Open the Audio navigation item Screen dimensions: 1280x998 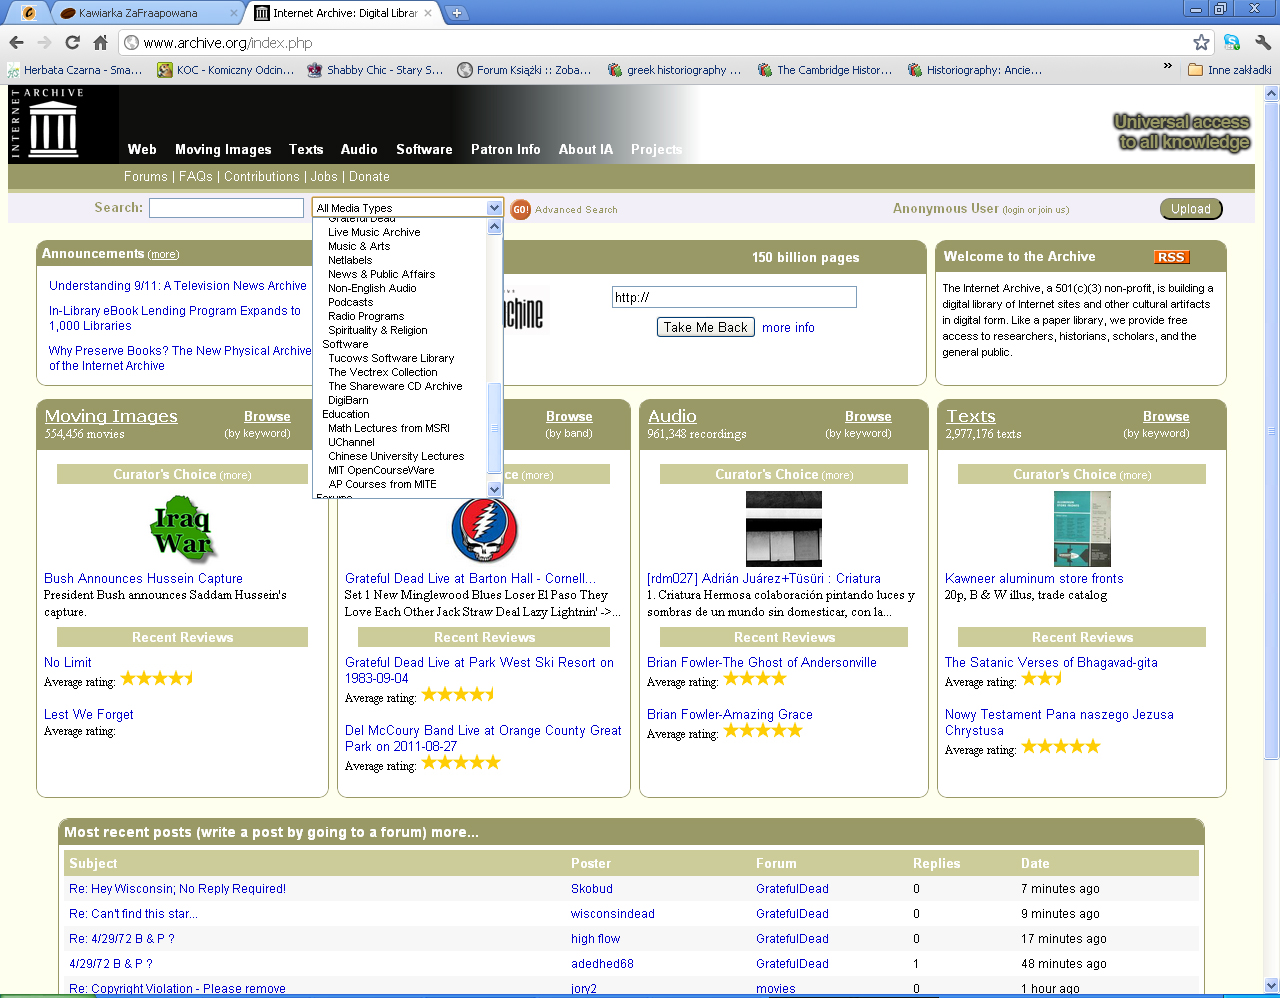coord(359,149)
